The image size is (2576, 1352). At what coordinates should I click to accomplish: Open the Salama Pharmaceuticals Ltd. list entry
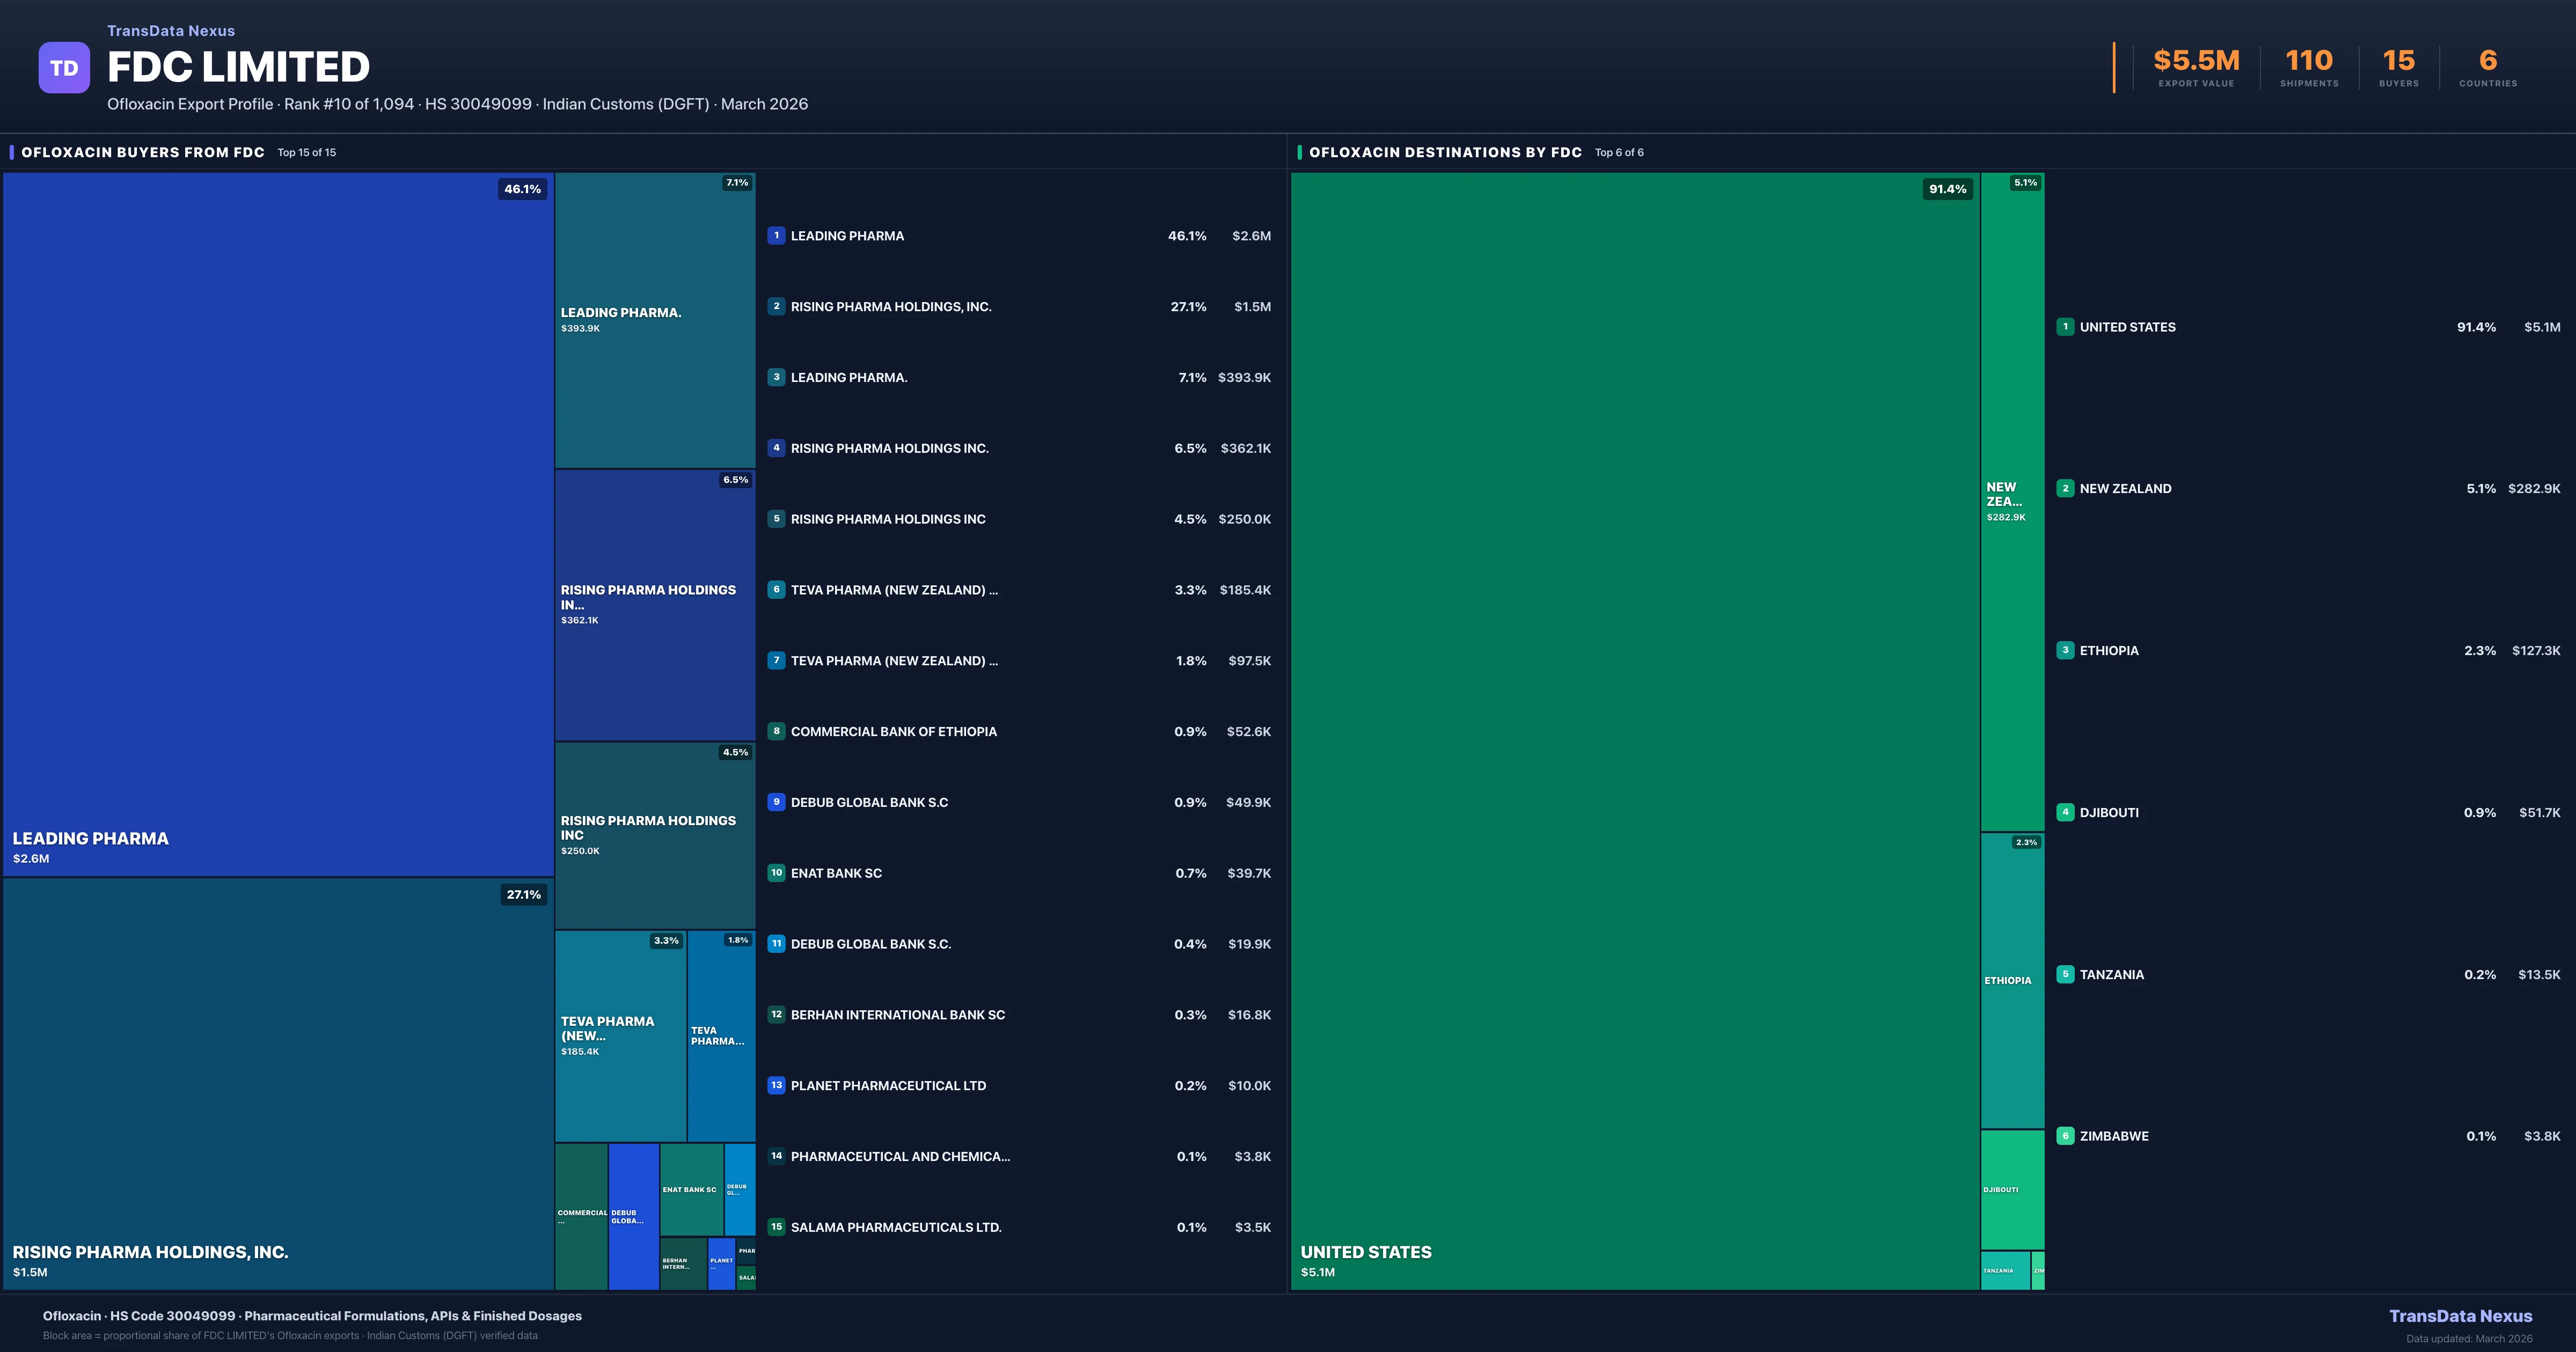[895, 1227]
